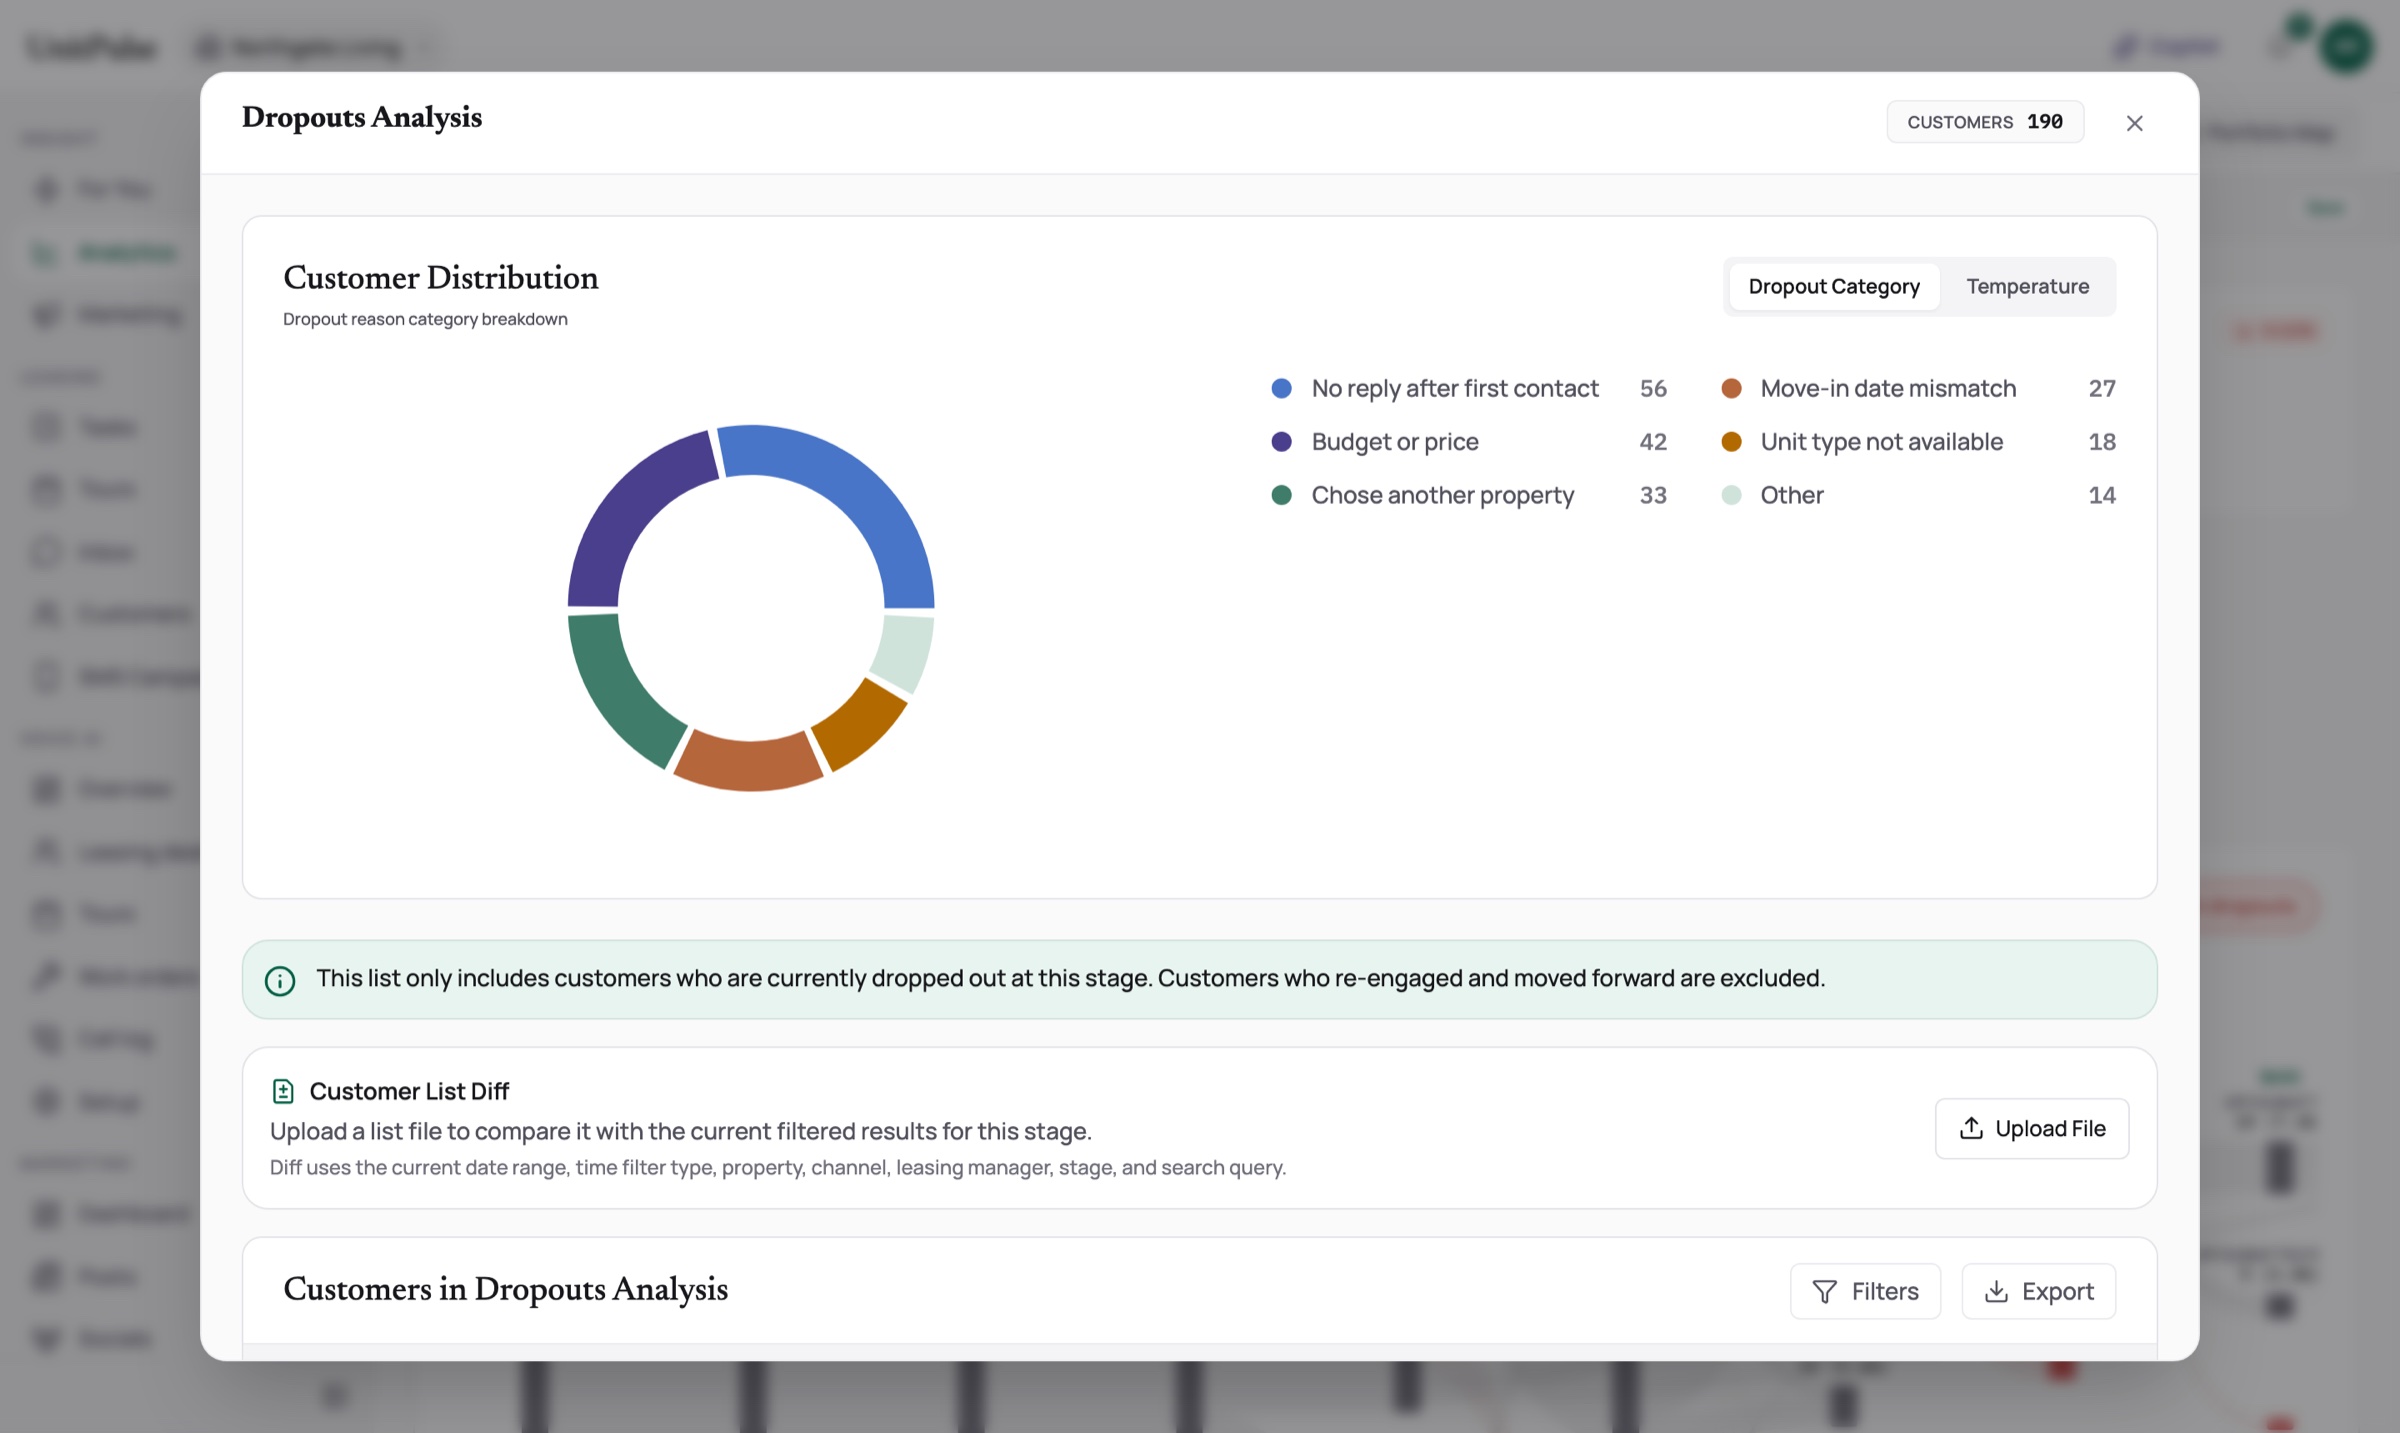2400x1433 pixels.
Task: Click the count 56 in the legend
Action: pos(1653,388)
